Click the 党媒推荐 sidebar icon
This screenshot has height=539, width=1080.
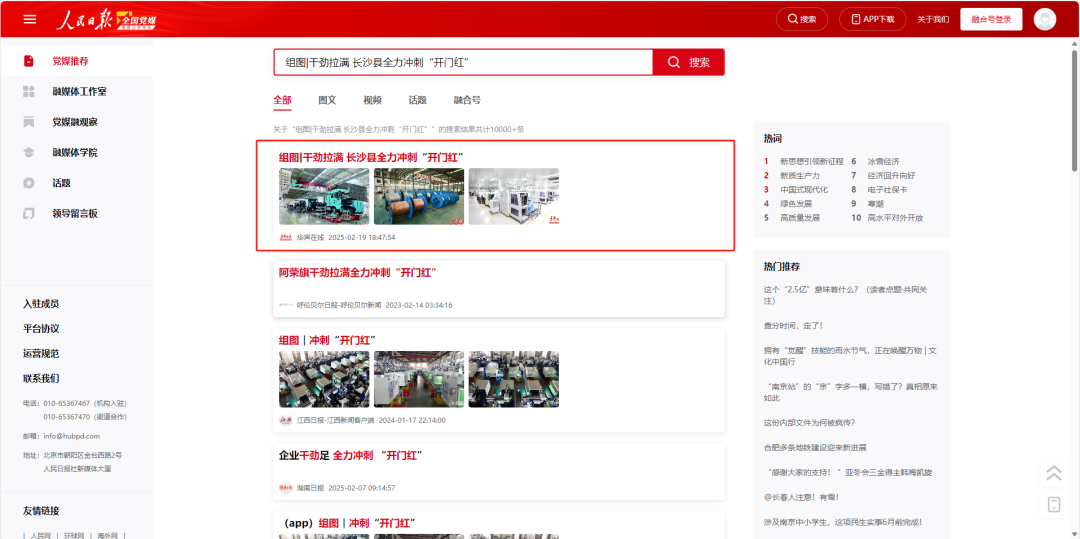tap(29, 61)
